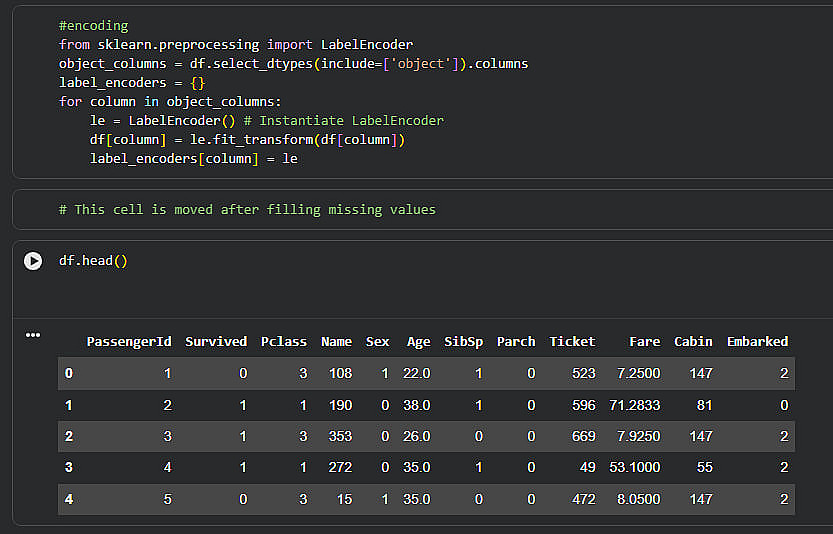
Task: Click the Age column header
Action: (x=418, y=342)
